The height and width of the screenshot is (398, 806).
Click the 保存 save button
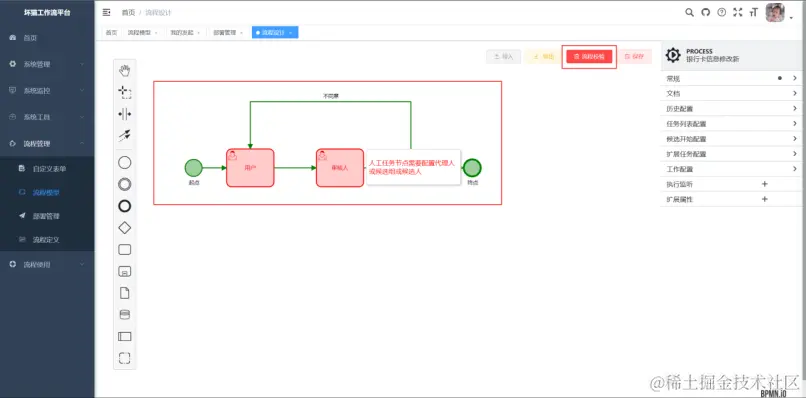634,57
